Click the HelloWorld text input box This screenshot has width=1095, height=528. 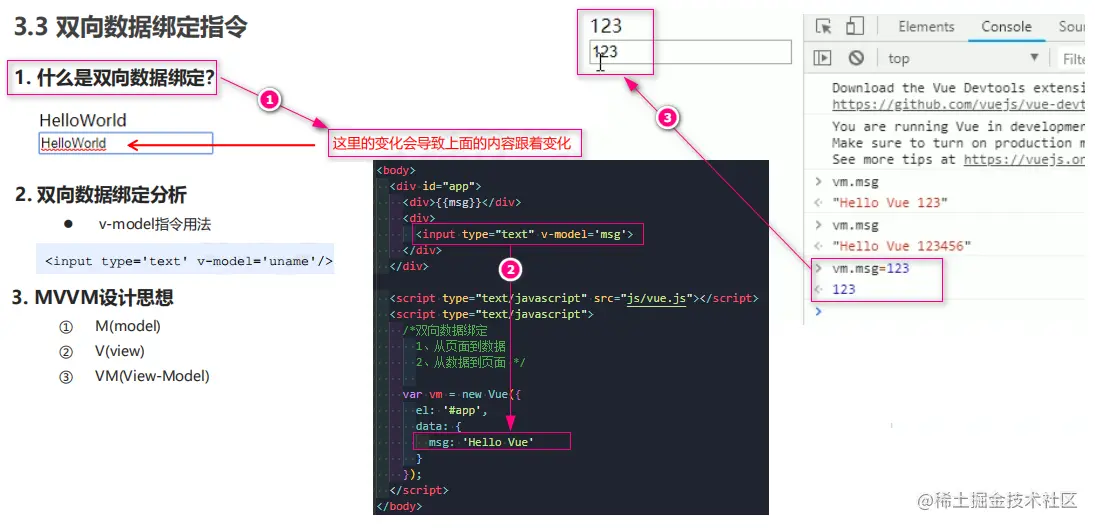point(126,143)
